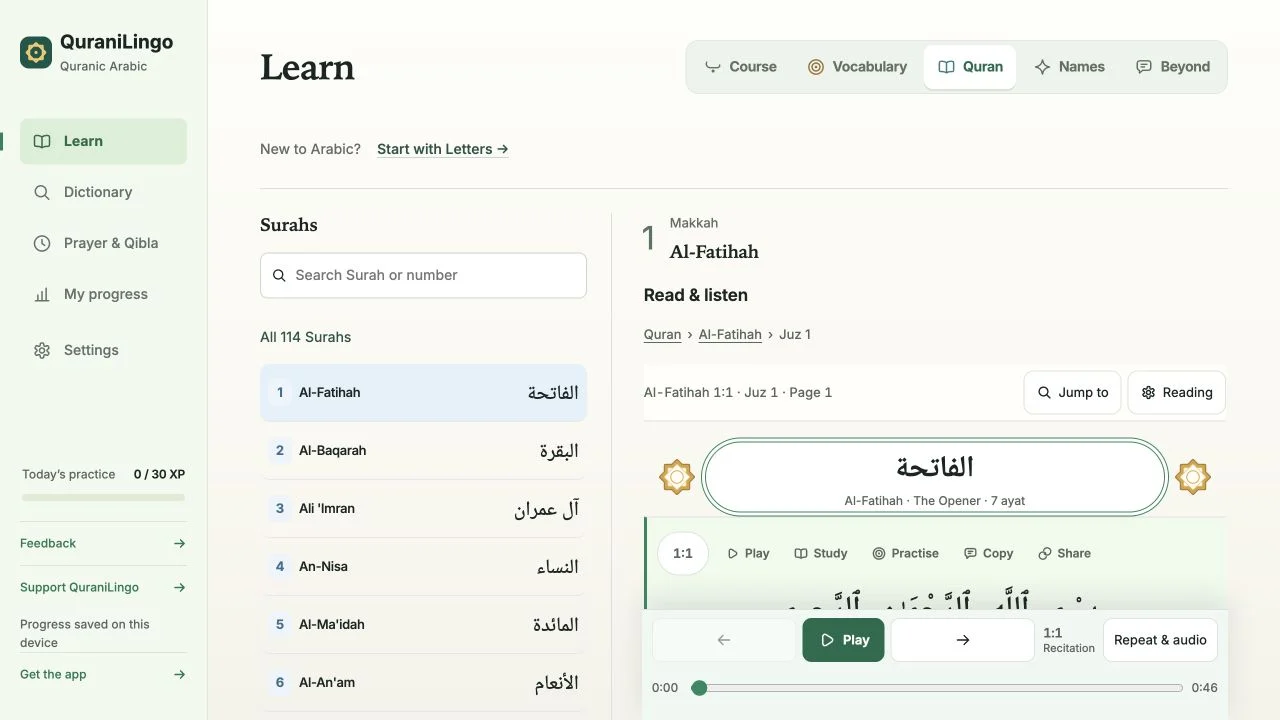1280x720 pixels.
Task: Skip to the next ayah arrow
Action: point(963,640)
